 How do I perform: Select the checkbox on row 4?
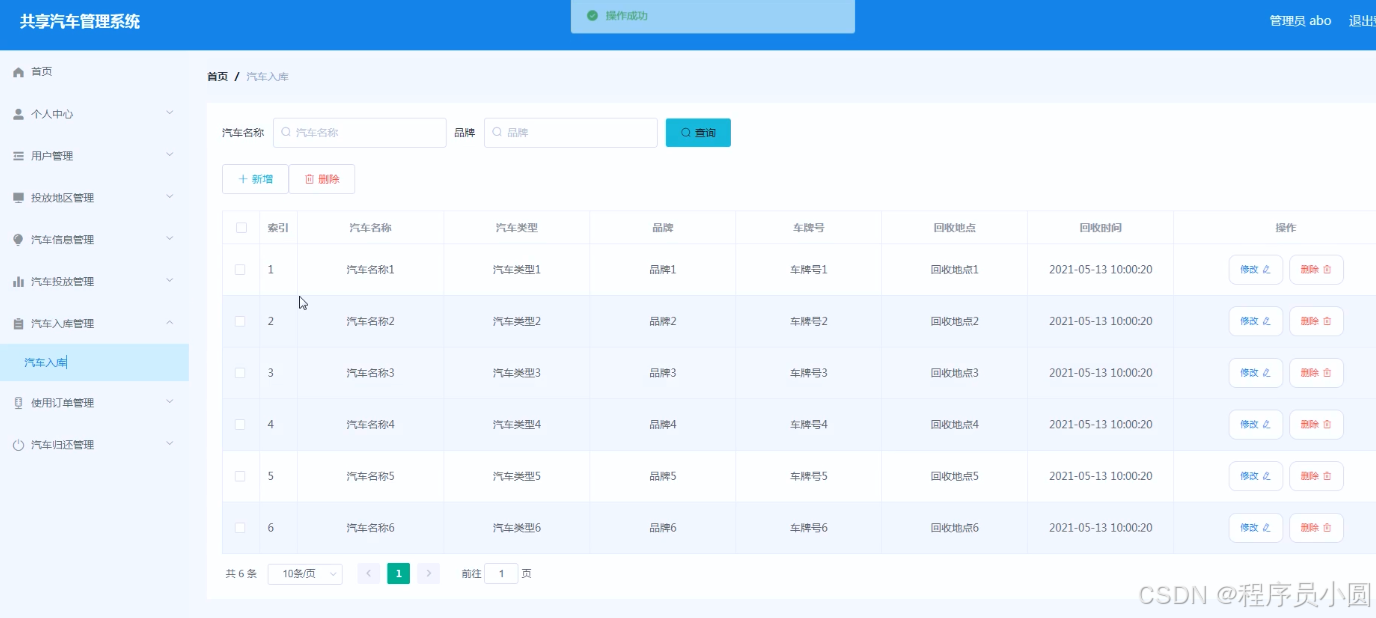(x=240, y=424)
